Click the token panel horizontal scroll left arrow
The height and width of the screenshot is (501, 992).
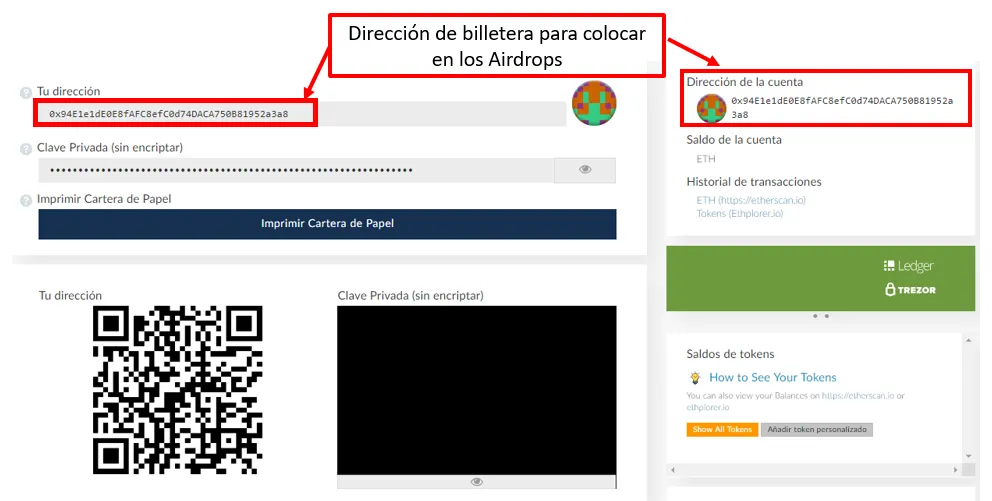(x=673, y=470)
